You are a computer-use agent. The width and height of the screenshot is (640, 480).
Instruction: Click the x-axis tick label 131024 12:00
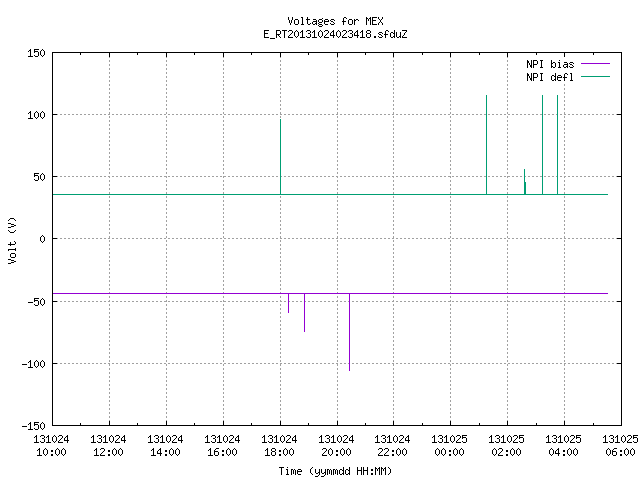(x=108, y=446)
